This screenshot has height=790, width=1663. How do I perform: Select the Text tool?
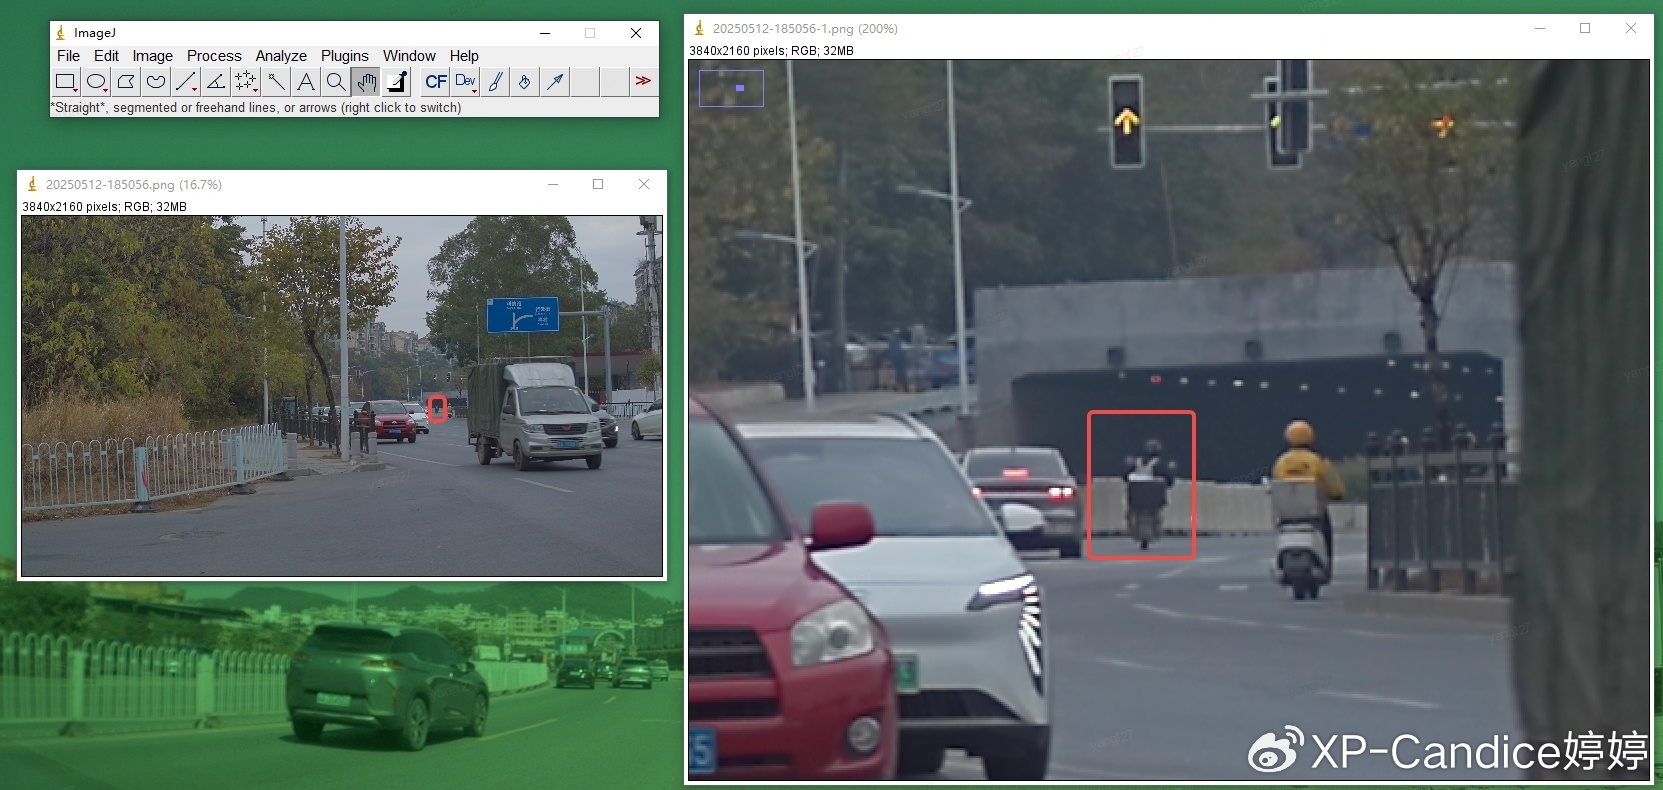(x=306, y=82)
